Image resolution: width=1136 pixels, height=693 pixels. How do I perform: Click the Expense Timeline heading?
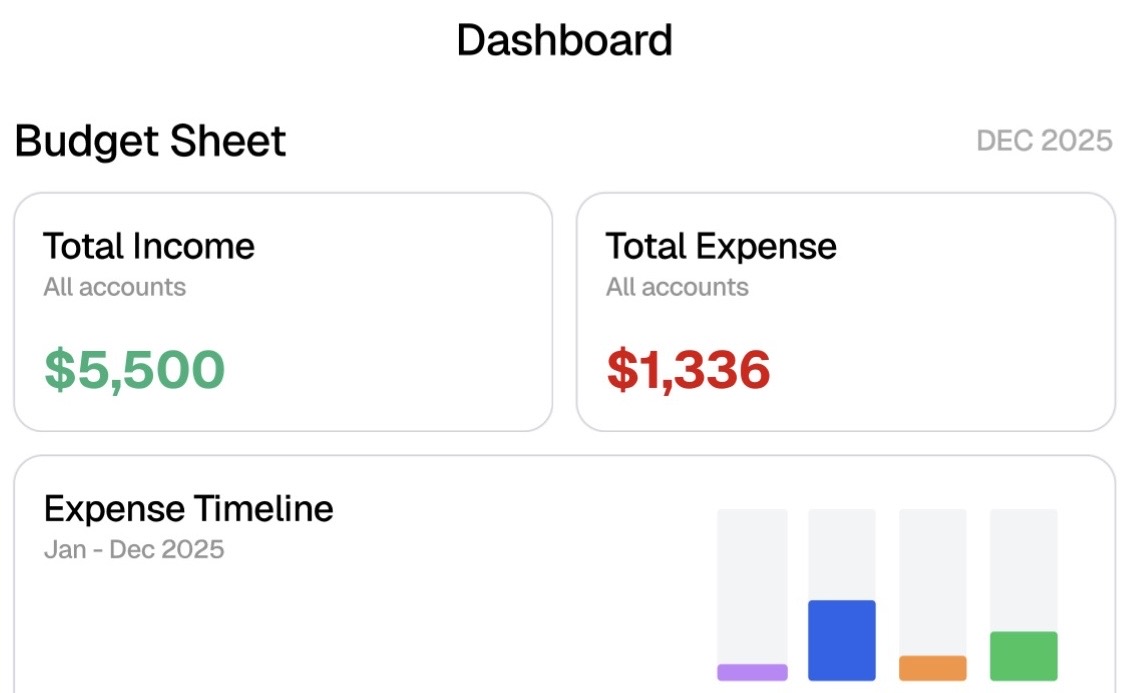187,508
